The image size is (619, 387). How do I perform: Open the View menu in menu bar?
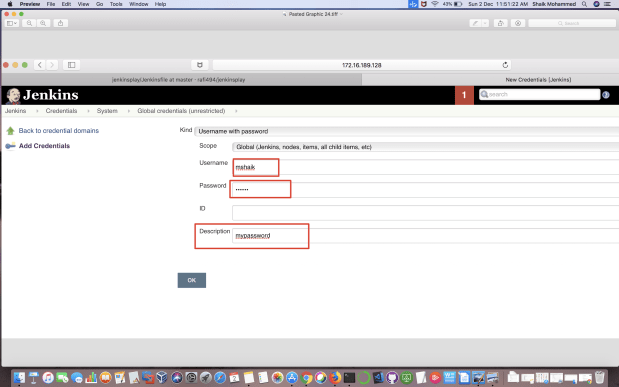(83, 4)
